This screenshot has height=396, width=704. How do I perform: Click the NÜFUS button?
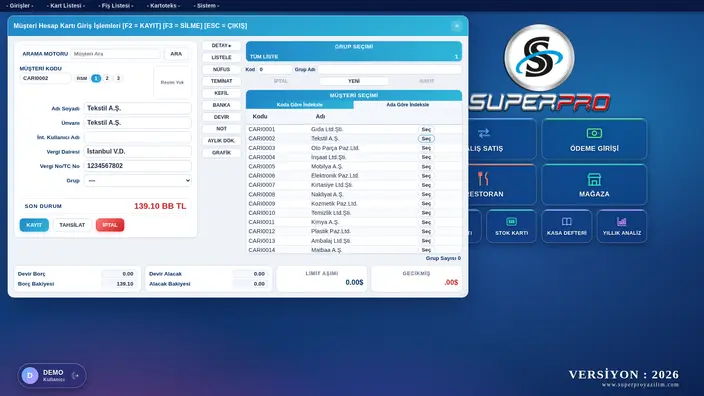tap(221, 70)
